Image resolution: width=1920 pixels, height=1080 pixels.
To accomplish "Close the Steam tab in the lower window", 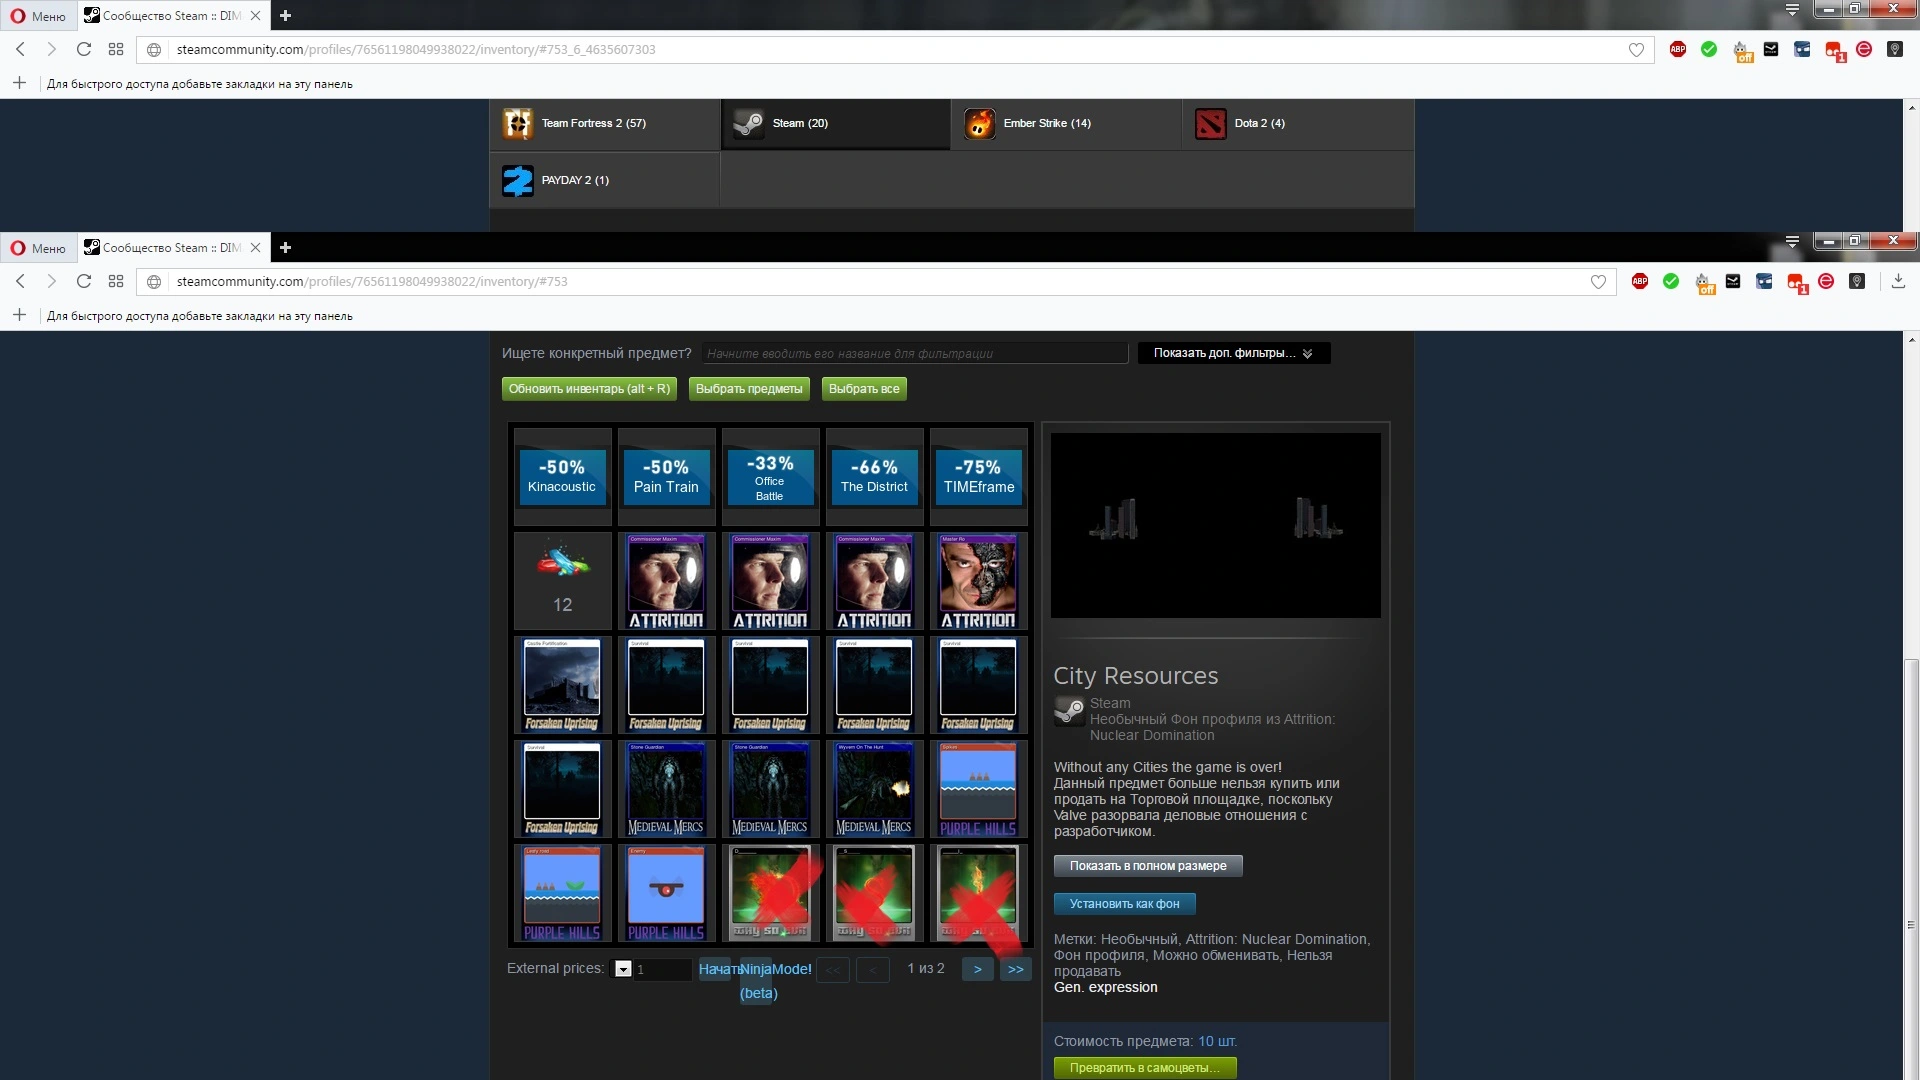I will coord(255,248).
